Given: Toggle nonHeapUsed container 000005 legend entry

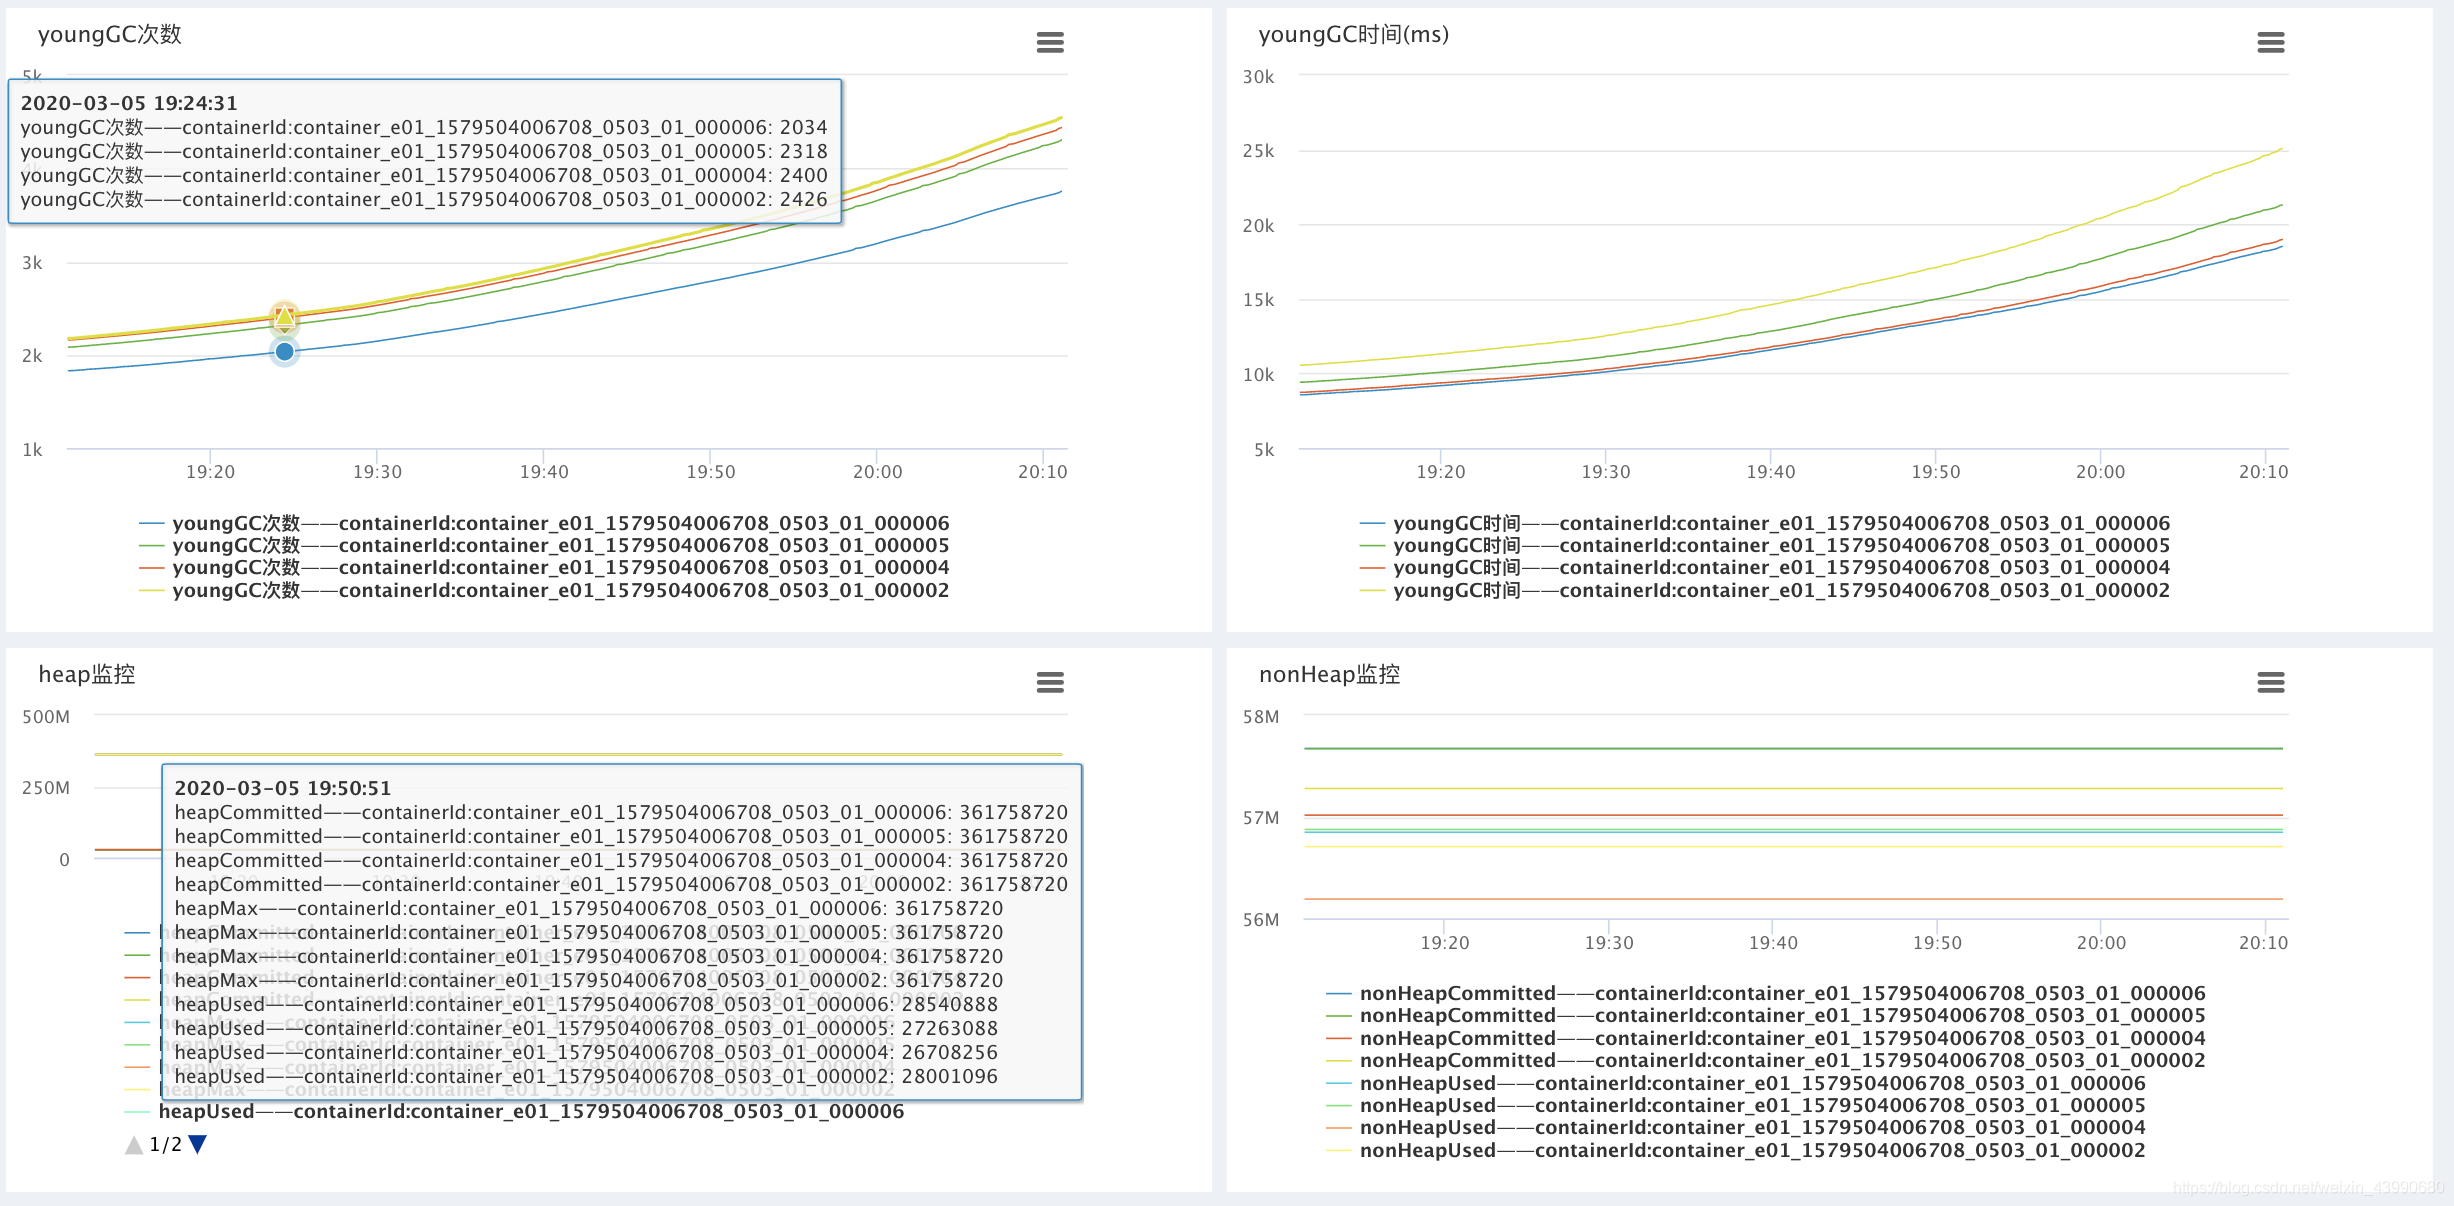Looking at the screenshot, I should click(x=1736, y=1105).
